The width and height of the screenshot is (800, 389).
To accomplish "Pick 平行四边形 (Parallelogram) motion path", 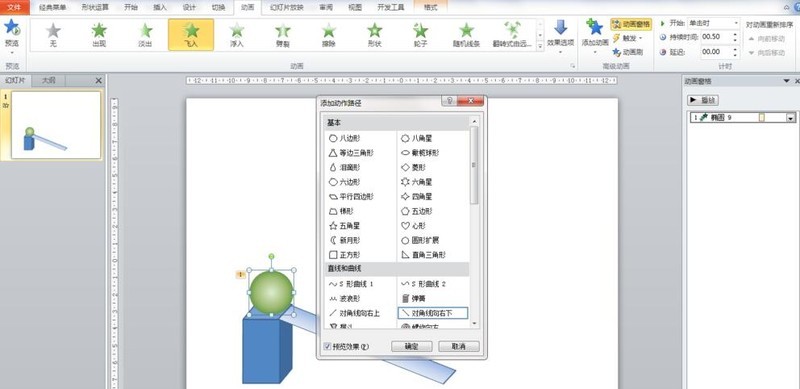I will pos(351,197).
